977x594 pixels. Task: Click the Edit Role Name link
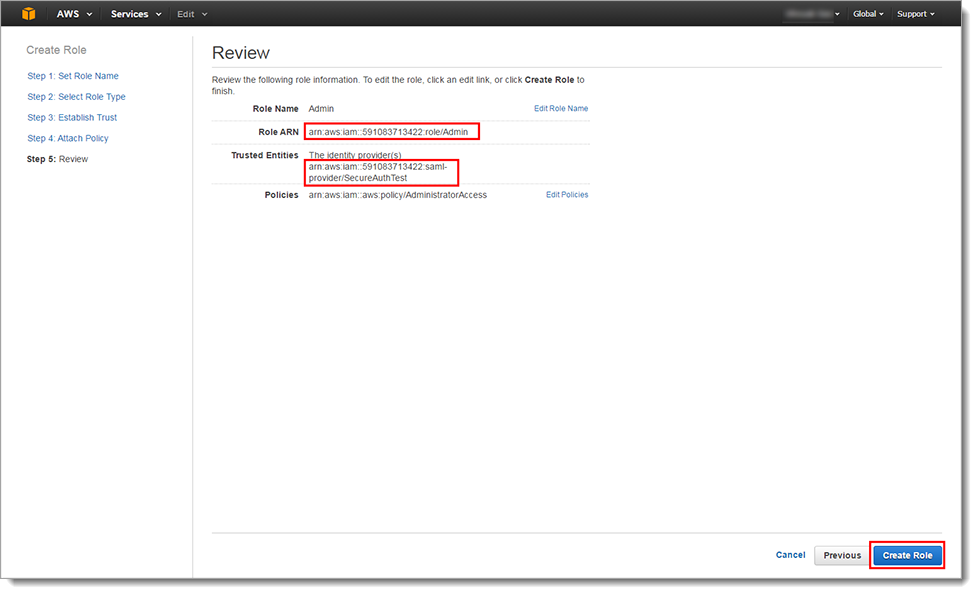click(560, 108)
